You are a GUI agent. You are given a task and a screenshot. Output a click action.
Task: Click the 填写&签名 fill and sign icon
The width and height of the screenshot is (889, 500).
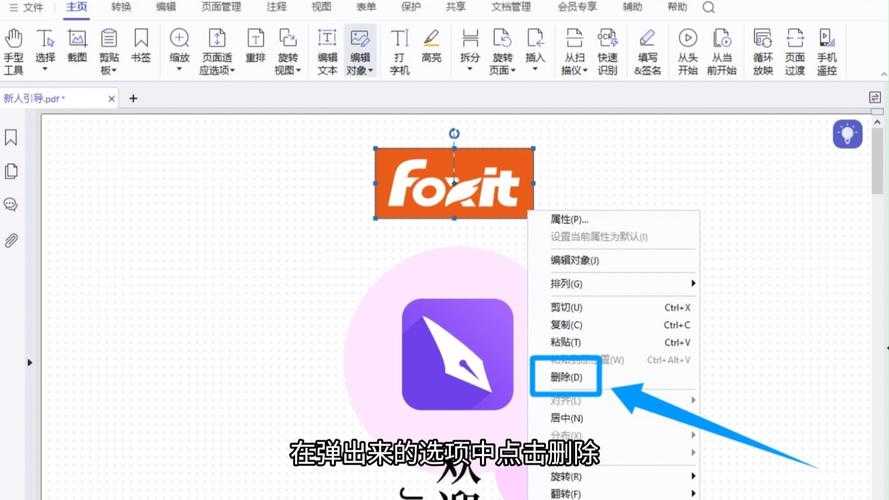coord(647,50)
